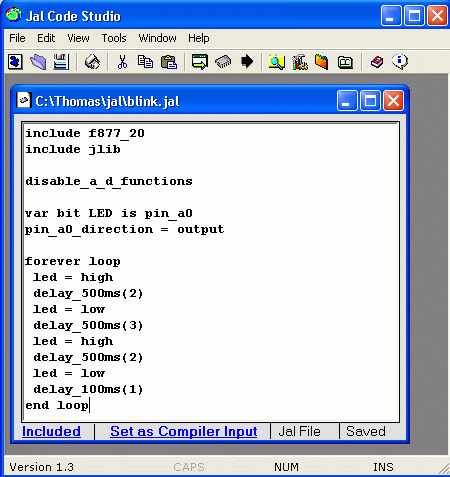Click the magnifier search icon
The width and height of the screenshot is (450, 477).
click(277, 62)
